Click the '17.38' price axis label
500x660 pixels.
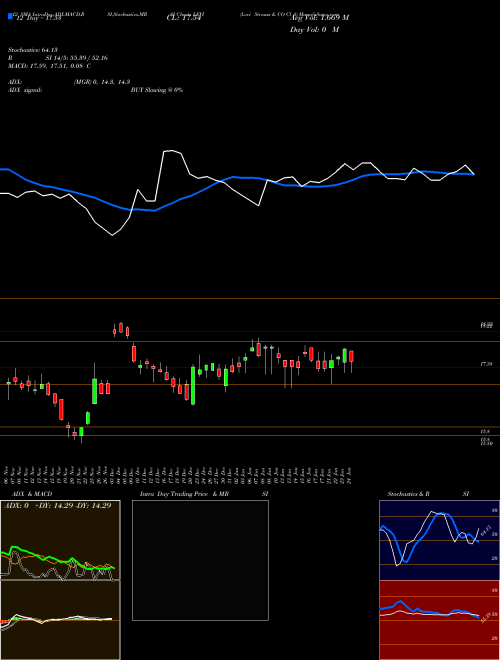pyautogui.click(x=487, y=364)
